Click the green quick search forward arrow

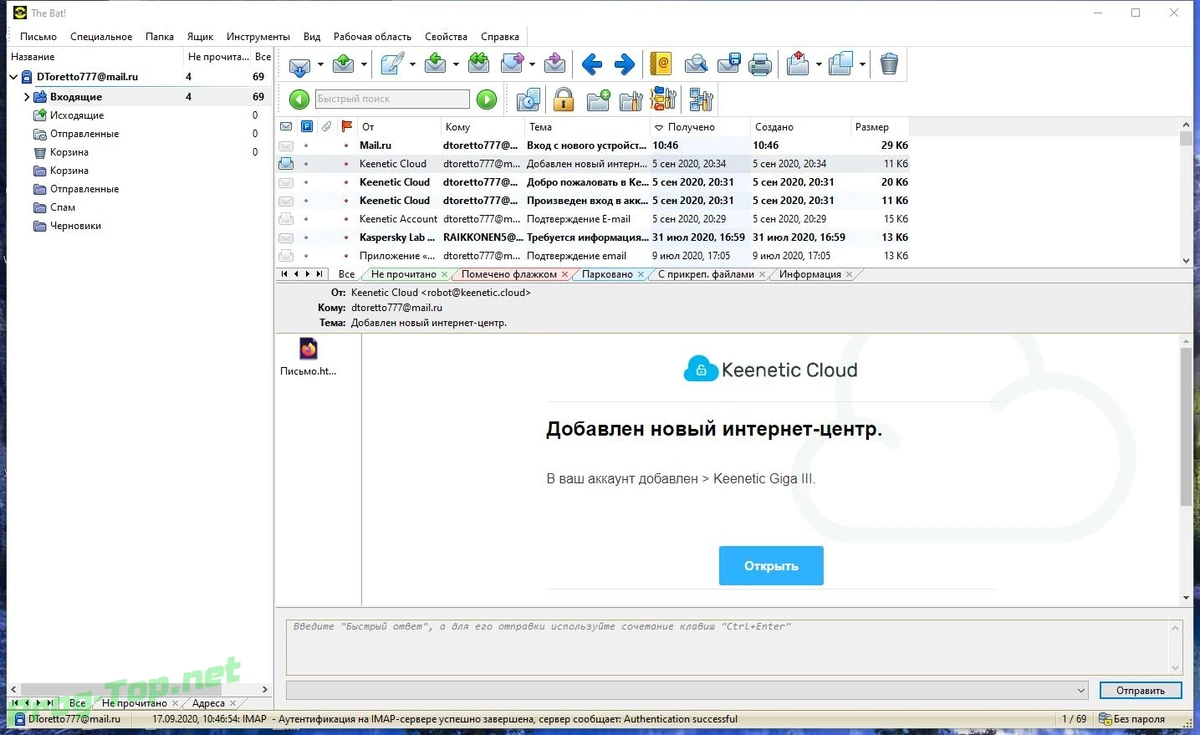486,99
